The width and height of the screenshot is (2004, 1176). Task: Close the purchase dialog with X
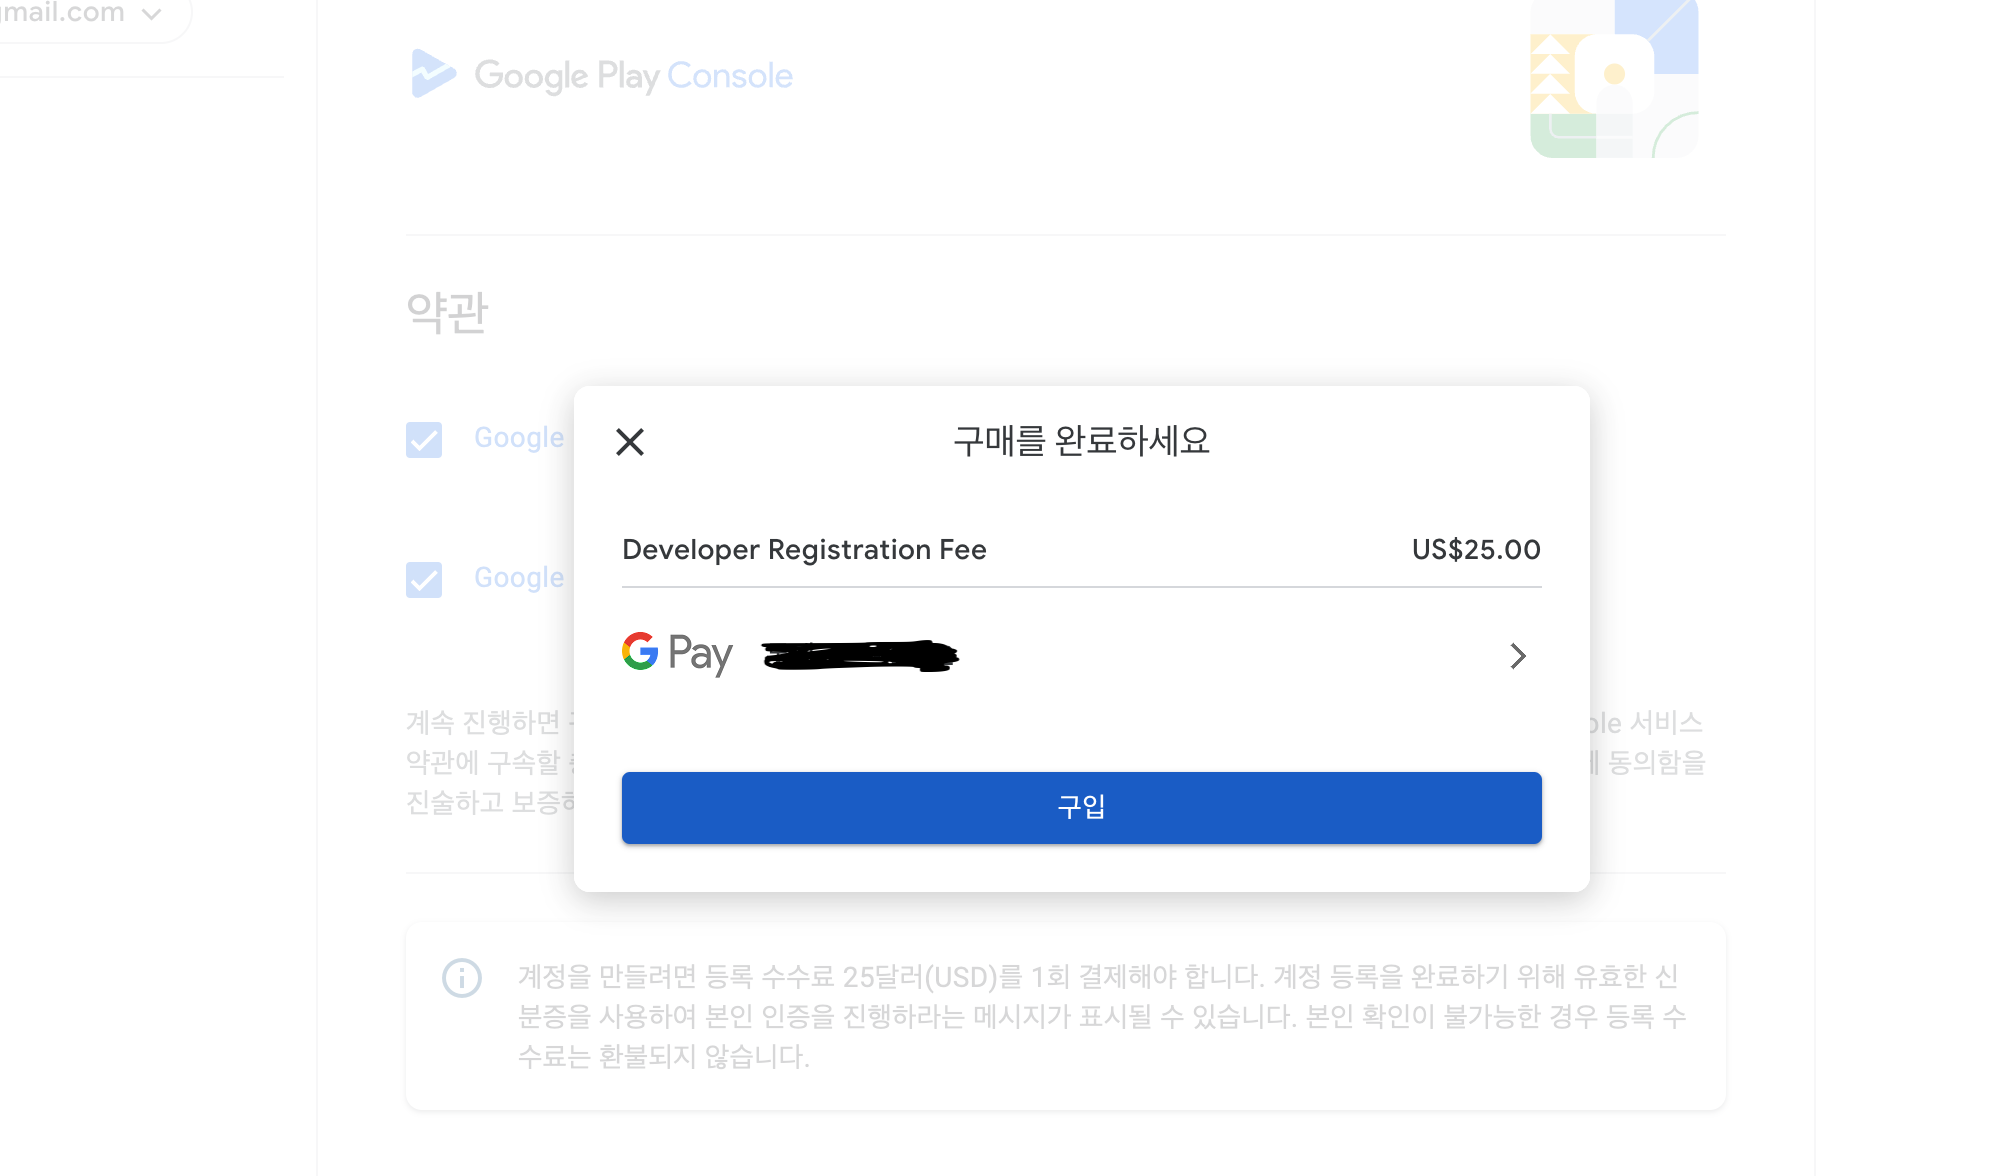click(x=630, y=441)
